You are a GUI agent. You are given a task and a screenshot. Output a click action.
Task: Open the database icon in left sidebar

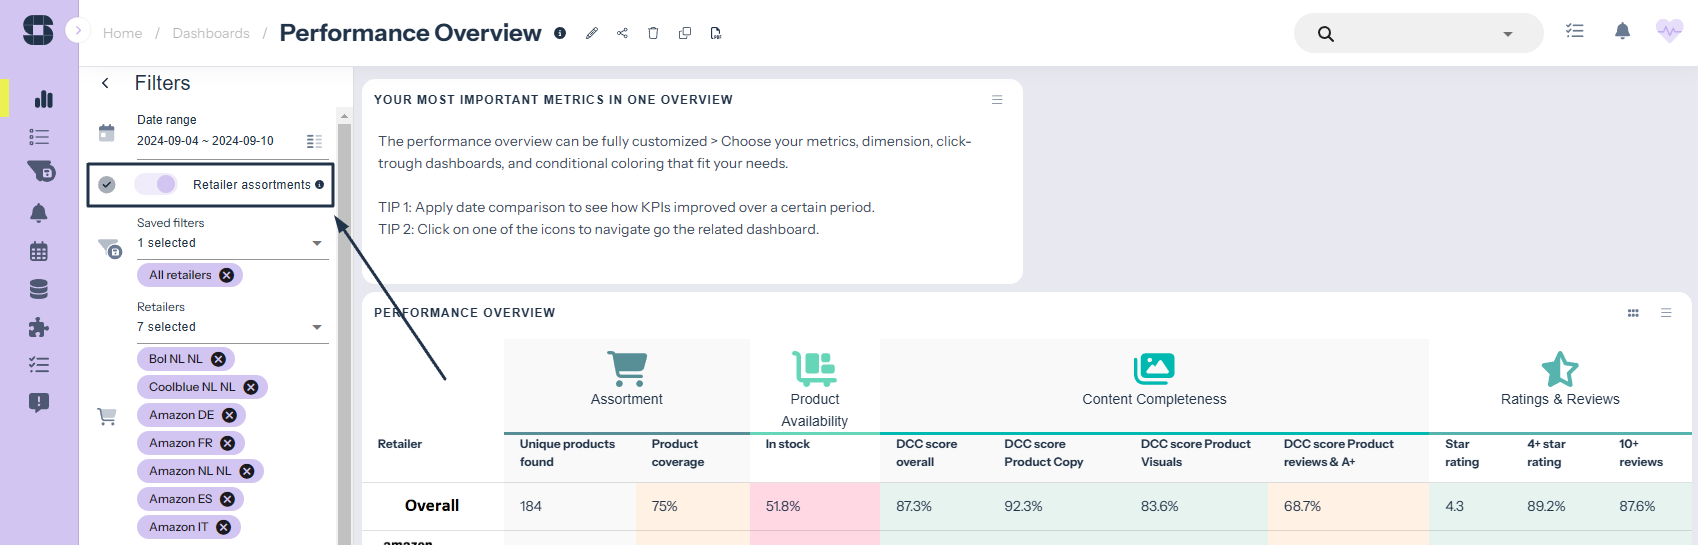(39, 289)
